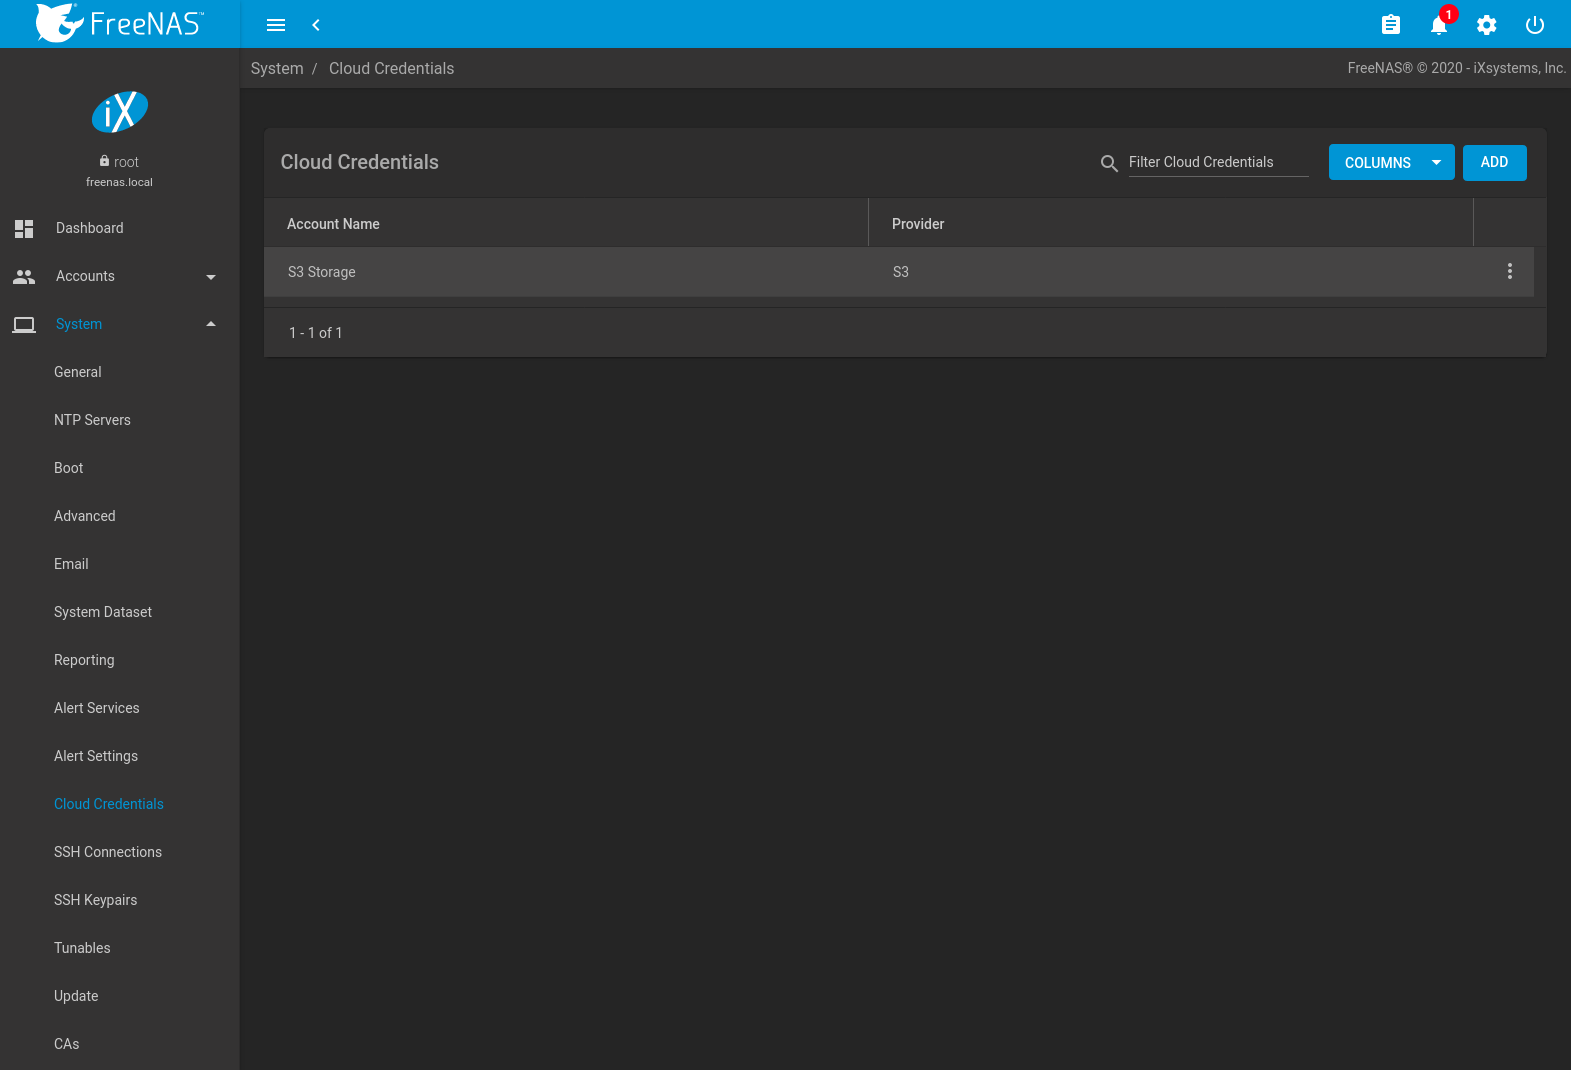The width and height of the screenshot is (1571, 1070).
Task: Toggle the hamburger sidebar menu icon
Action: (276, 25)
